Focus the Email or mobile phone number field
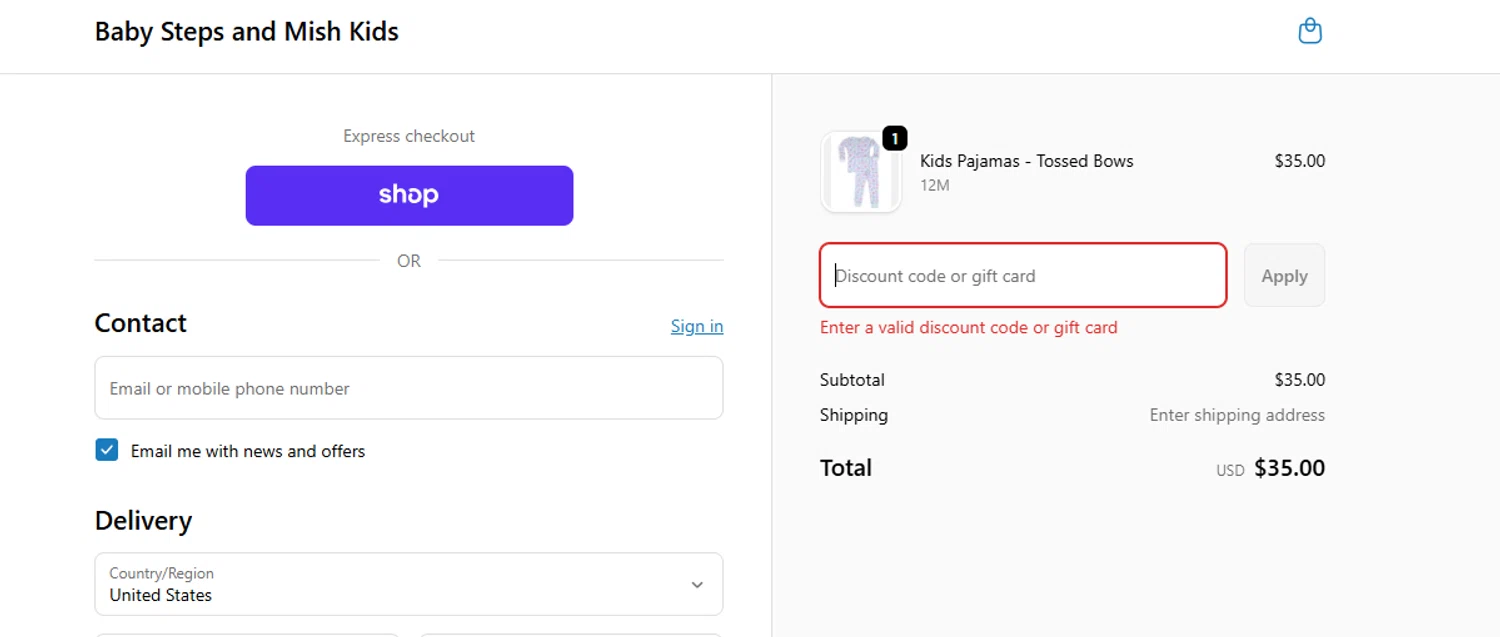The image size is (1500, 637). click(x=409, y=388)
